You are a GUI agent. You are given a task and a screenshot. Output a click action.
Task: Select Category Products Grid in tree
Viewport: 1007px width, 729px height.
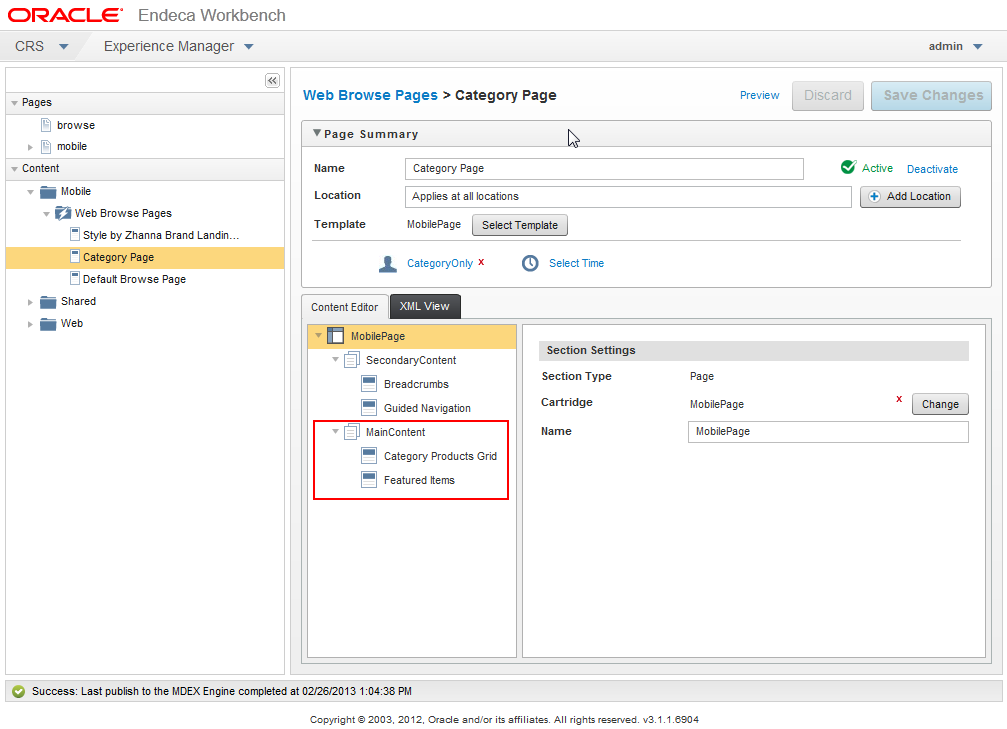click(440, 456)
